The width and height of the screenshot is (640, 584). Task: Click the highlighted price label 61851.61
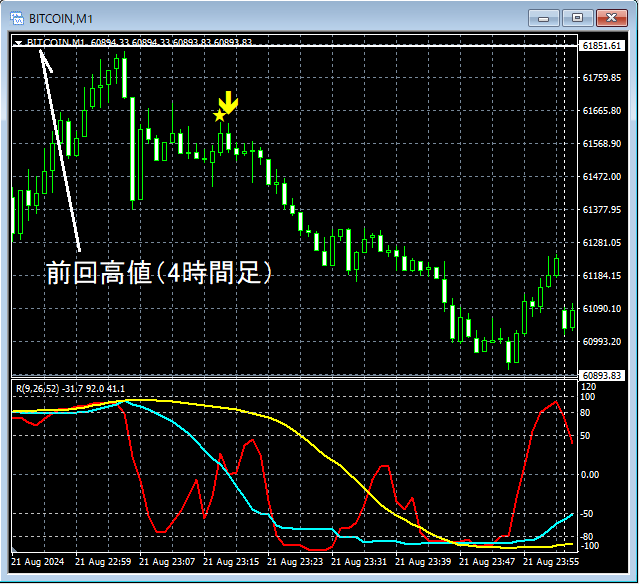(x=602, y=46)
